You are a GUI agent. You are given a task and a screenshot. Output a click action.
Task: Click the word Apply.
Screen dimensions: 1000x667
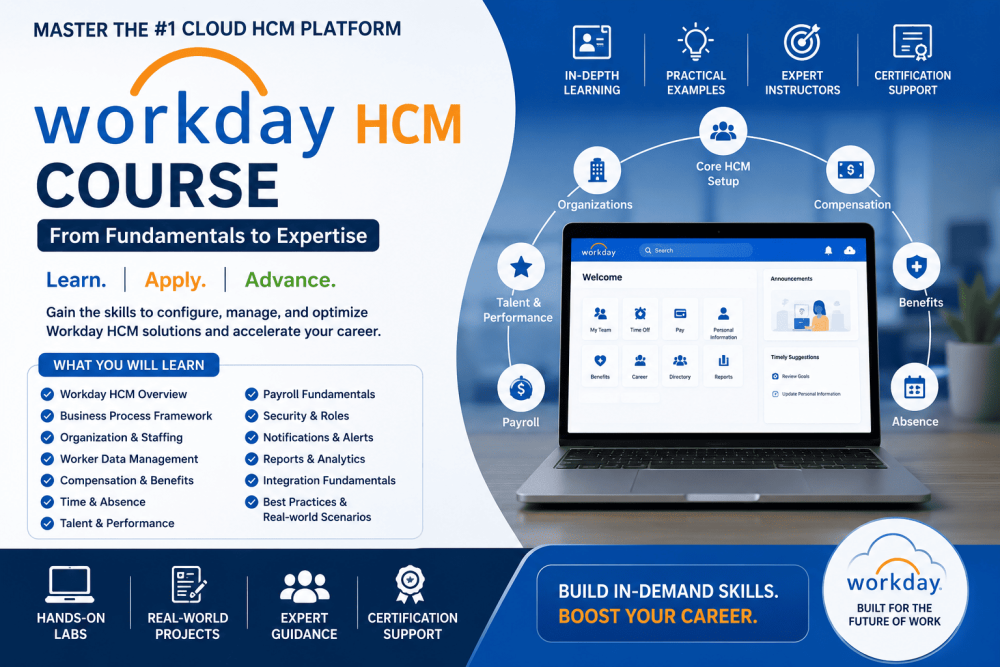click(x=175, y=280)
